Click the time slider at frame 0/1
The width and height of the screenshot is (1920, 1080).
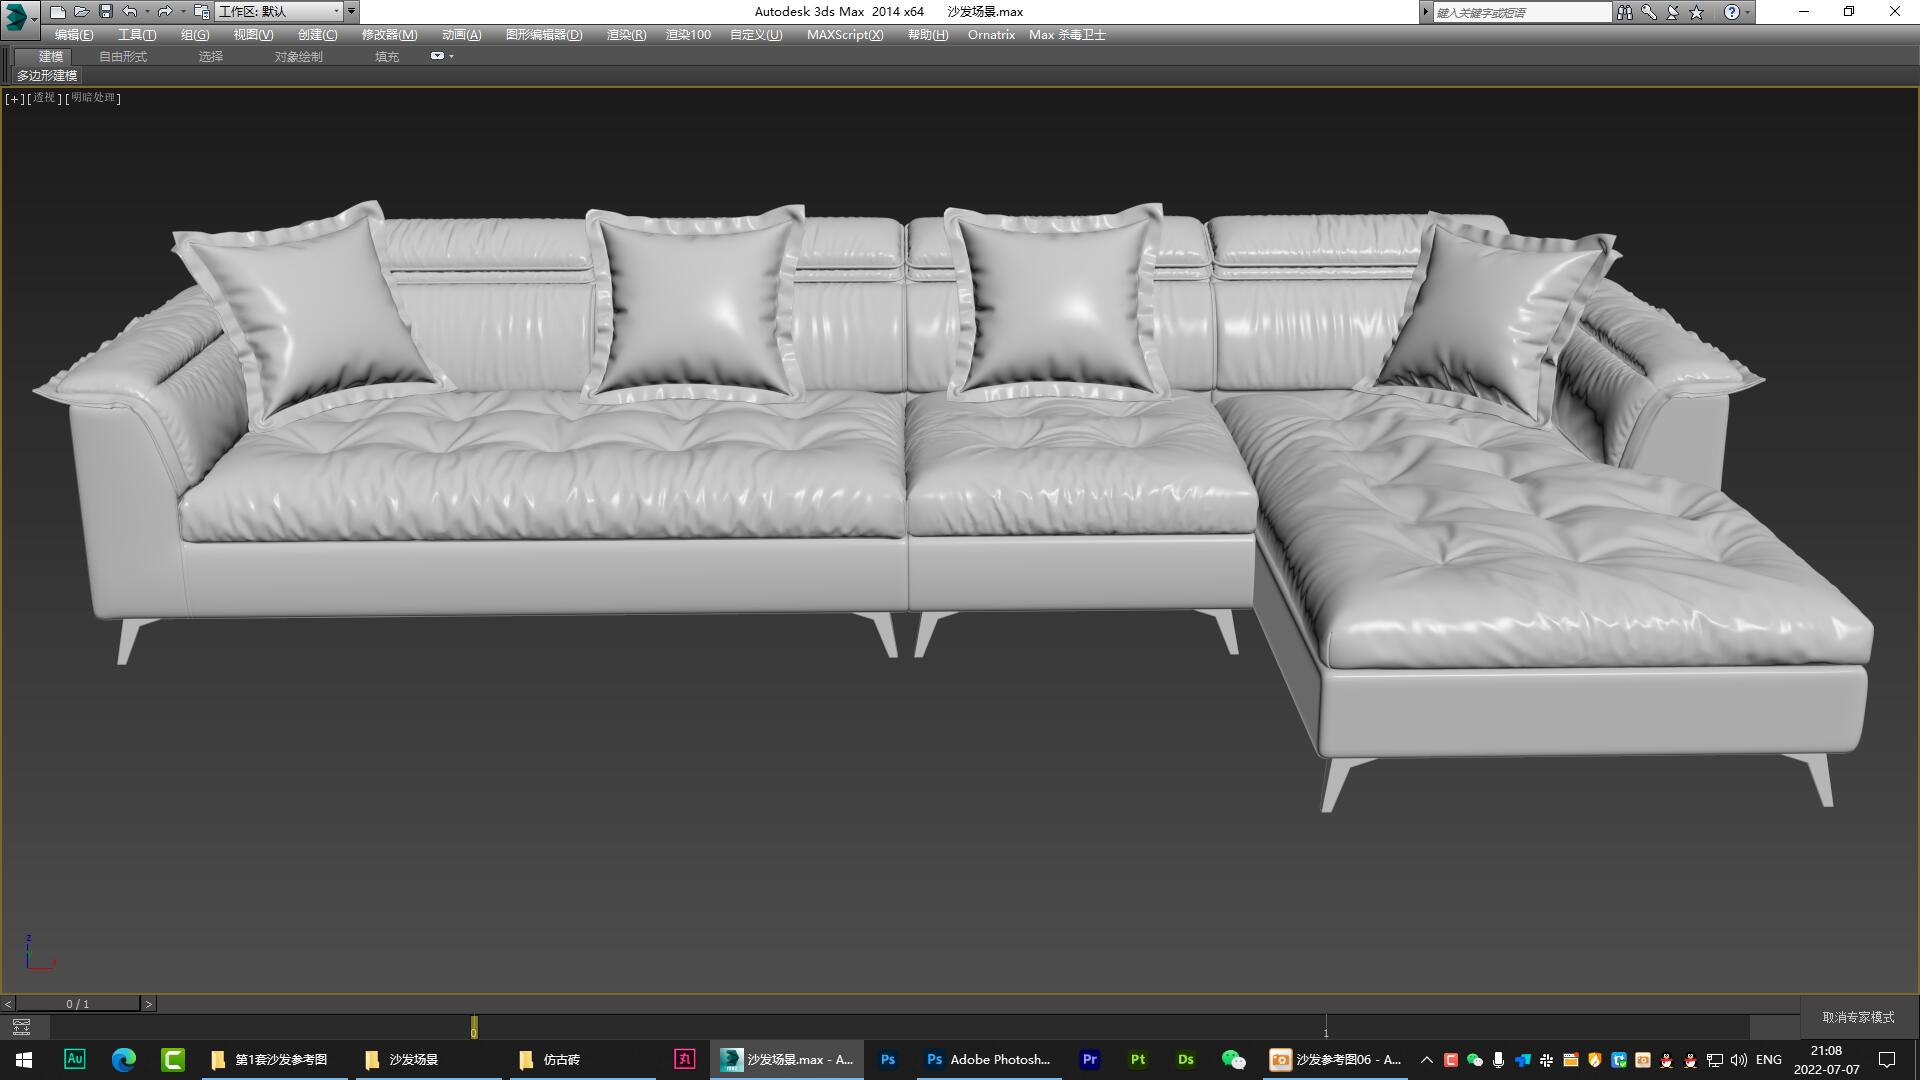tap(76, 1003)
